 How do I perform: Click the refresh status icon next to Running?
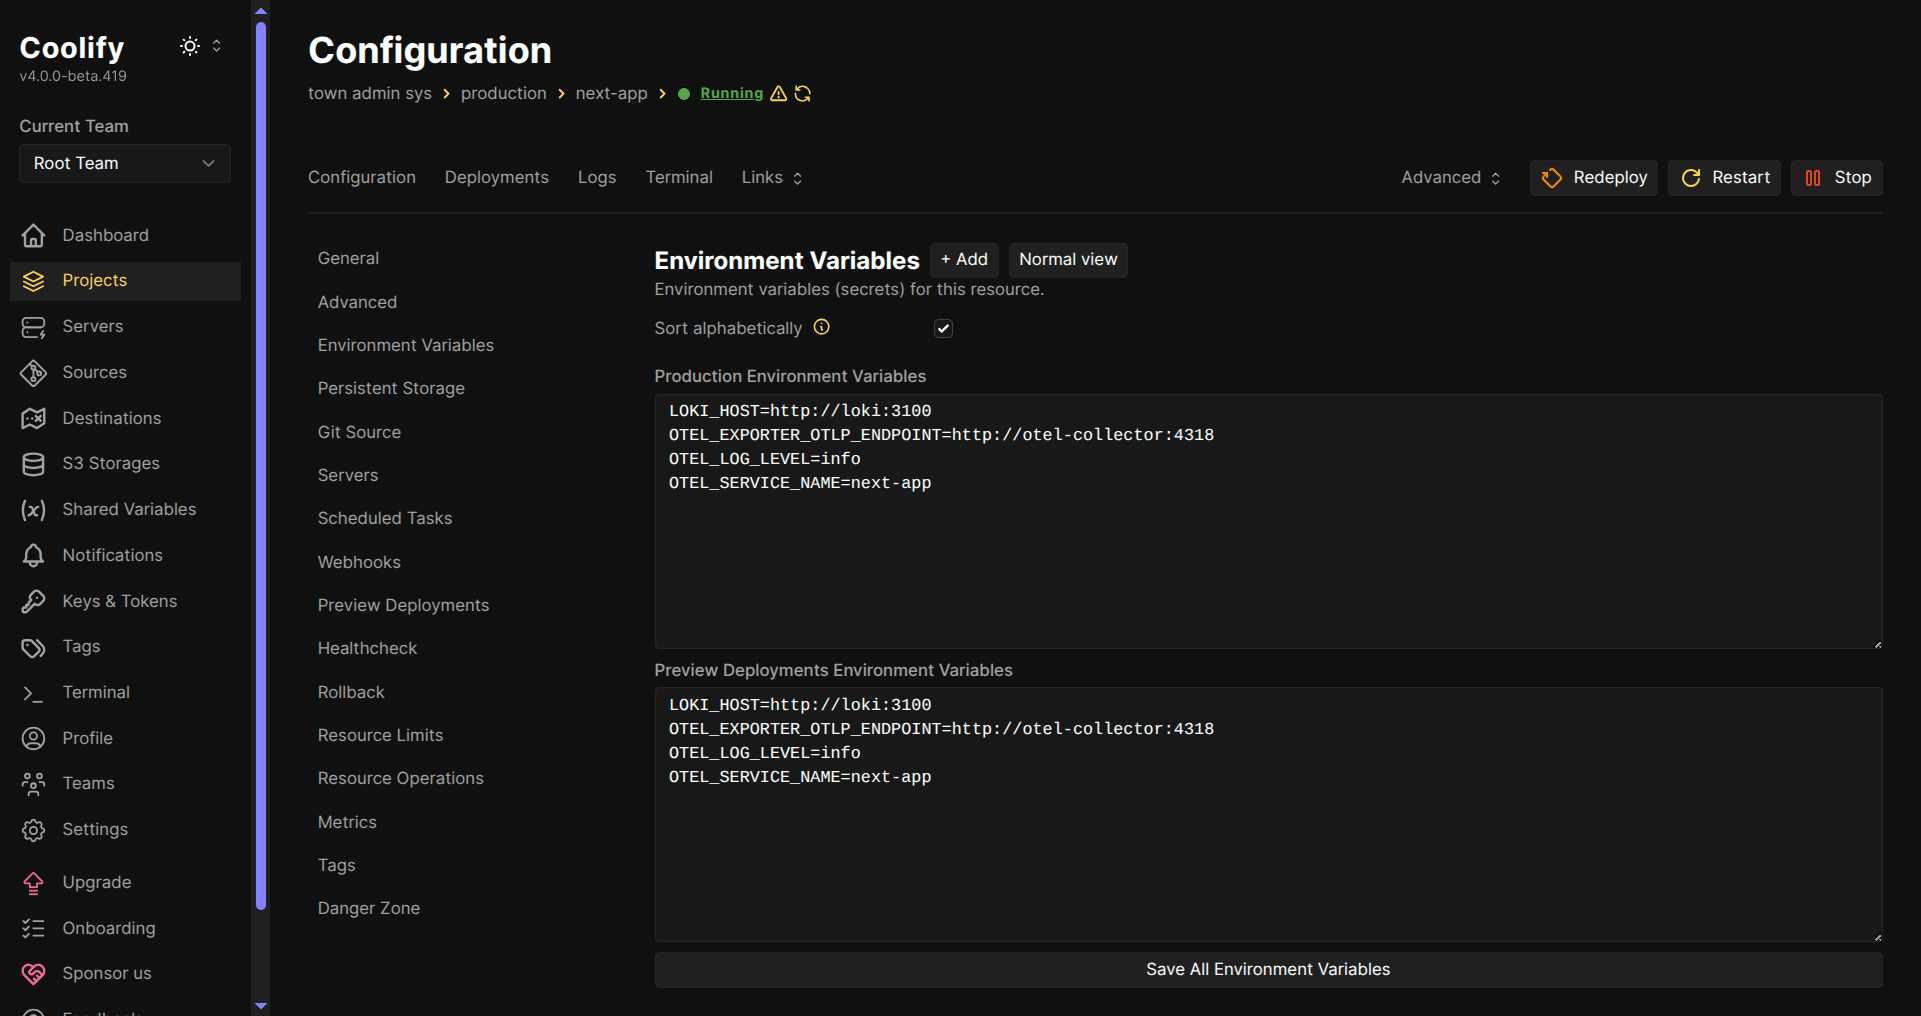pyautogui.click(x=803, y=93)
